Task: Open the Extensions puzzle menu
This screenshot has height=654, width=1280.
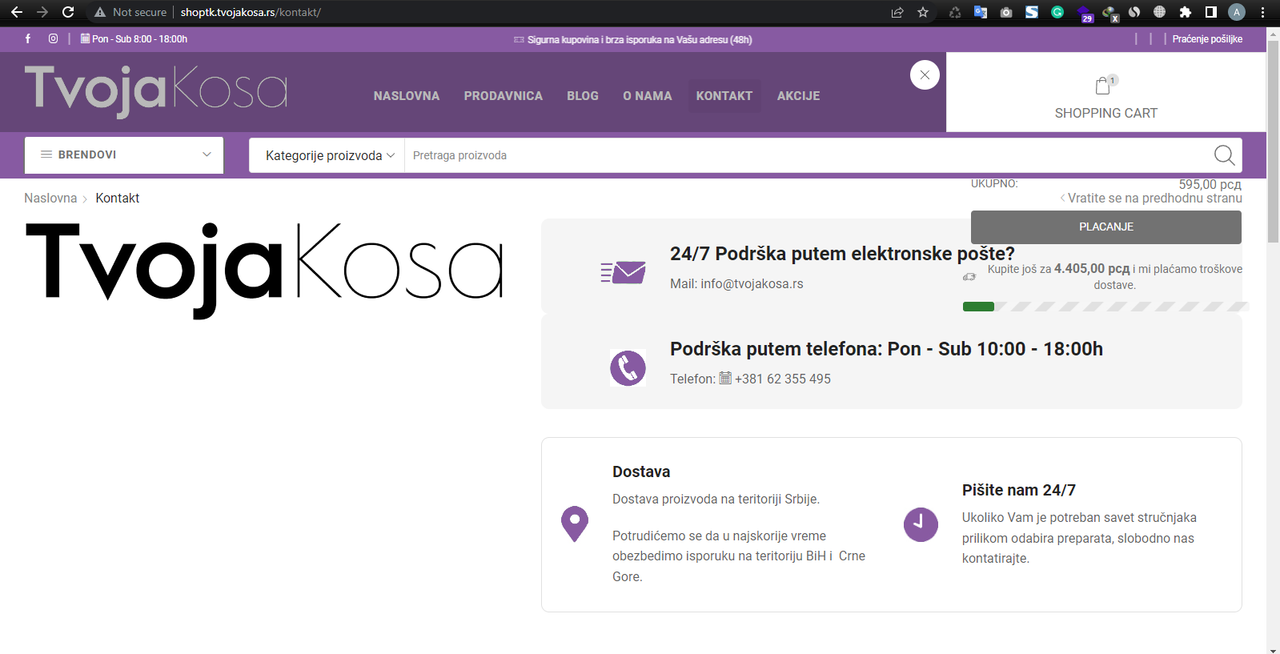Action: point(1185,12)
